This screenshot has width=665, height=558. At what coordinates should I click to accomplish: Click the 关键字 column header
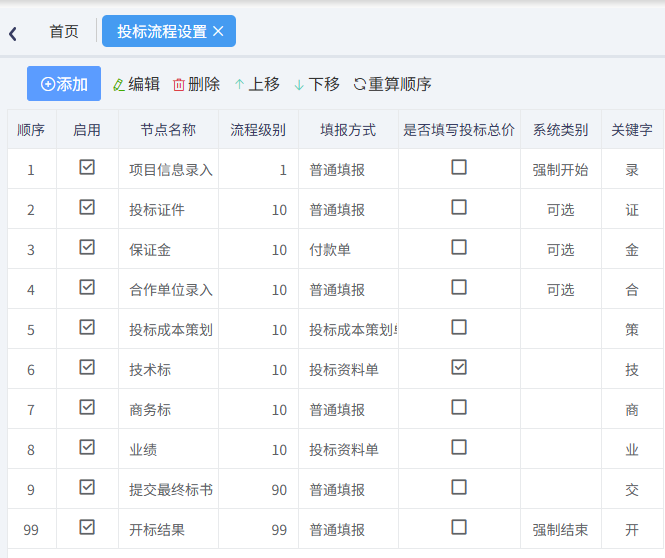coord(632,129)
